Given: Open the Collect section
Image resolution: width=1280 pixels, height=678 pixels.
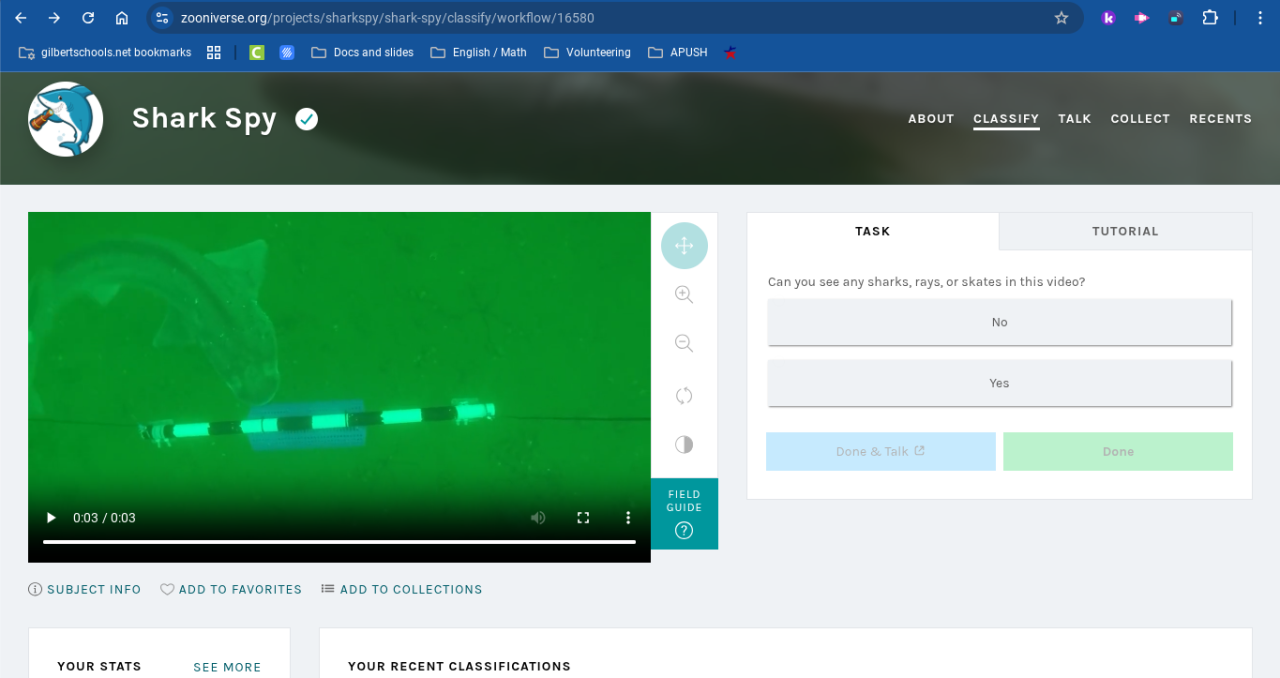Looking at the screenshot, I should [x=1140, y=119].
